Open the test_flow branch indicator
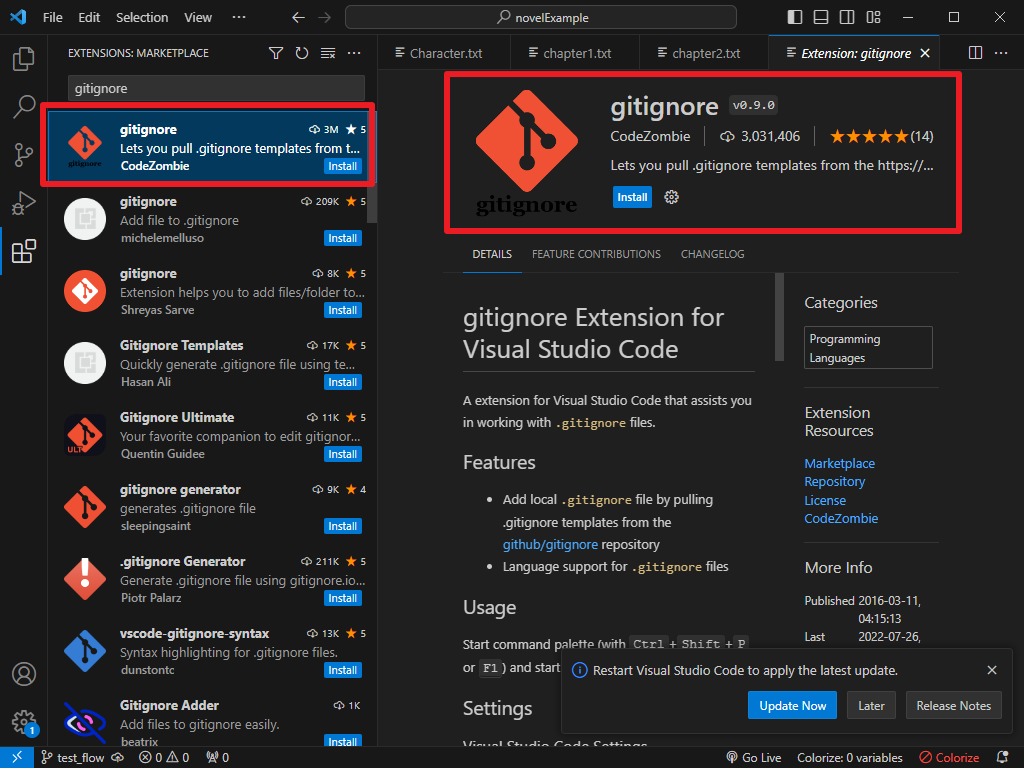The height and width of the screenshot is (768, 1024). tap(72, 758)
